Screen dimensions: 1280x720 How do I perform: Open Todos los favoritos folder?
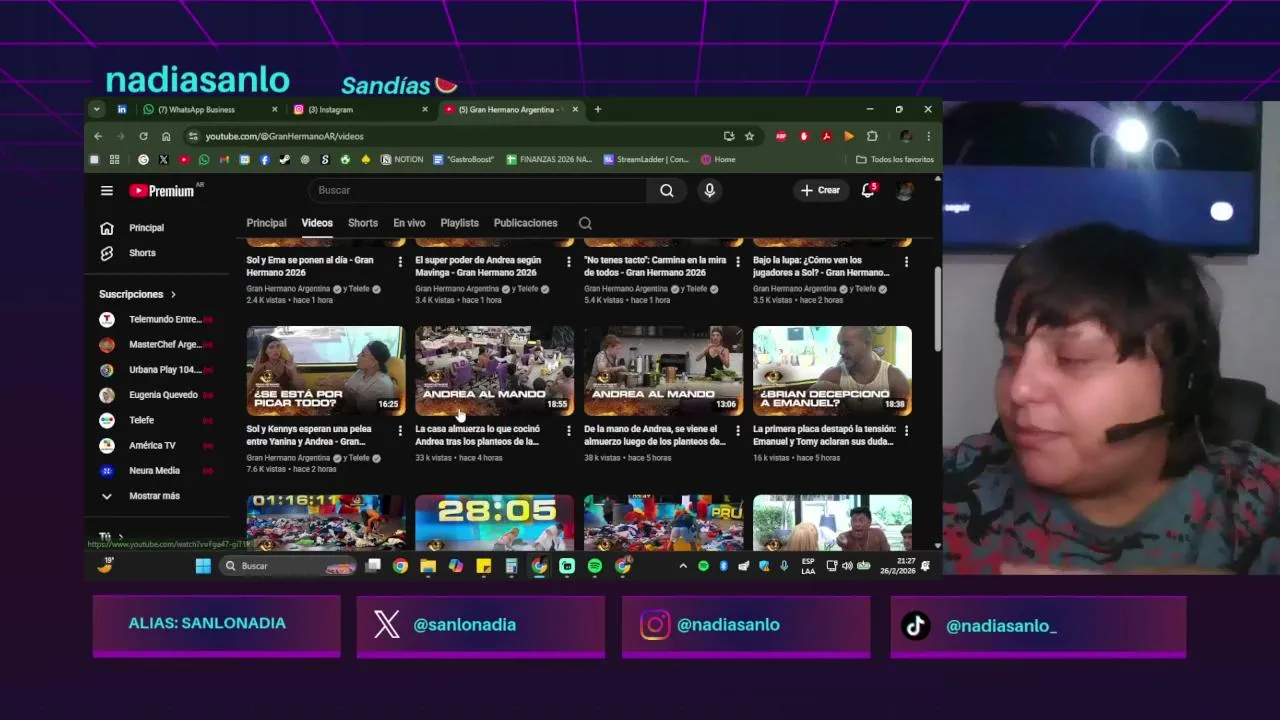pyautogui.click(x=895, y=159)
